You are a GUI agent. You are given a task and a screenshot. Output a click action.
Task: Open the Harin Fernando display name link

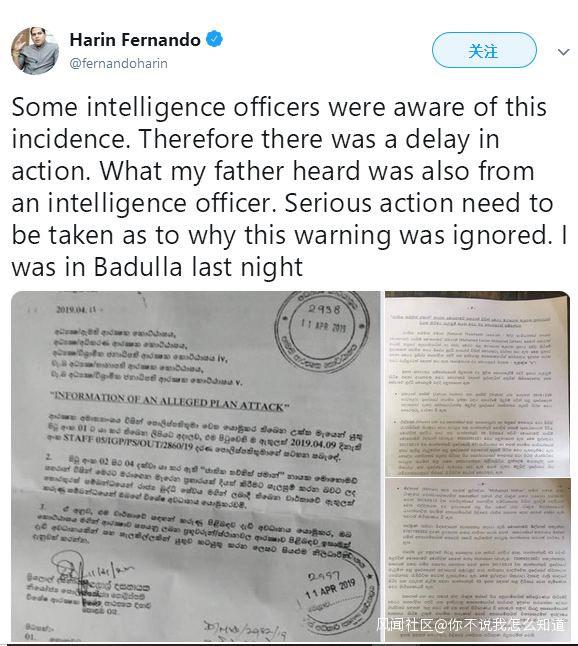click(x=135, y=40)
